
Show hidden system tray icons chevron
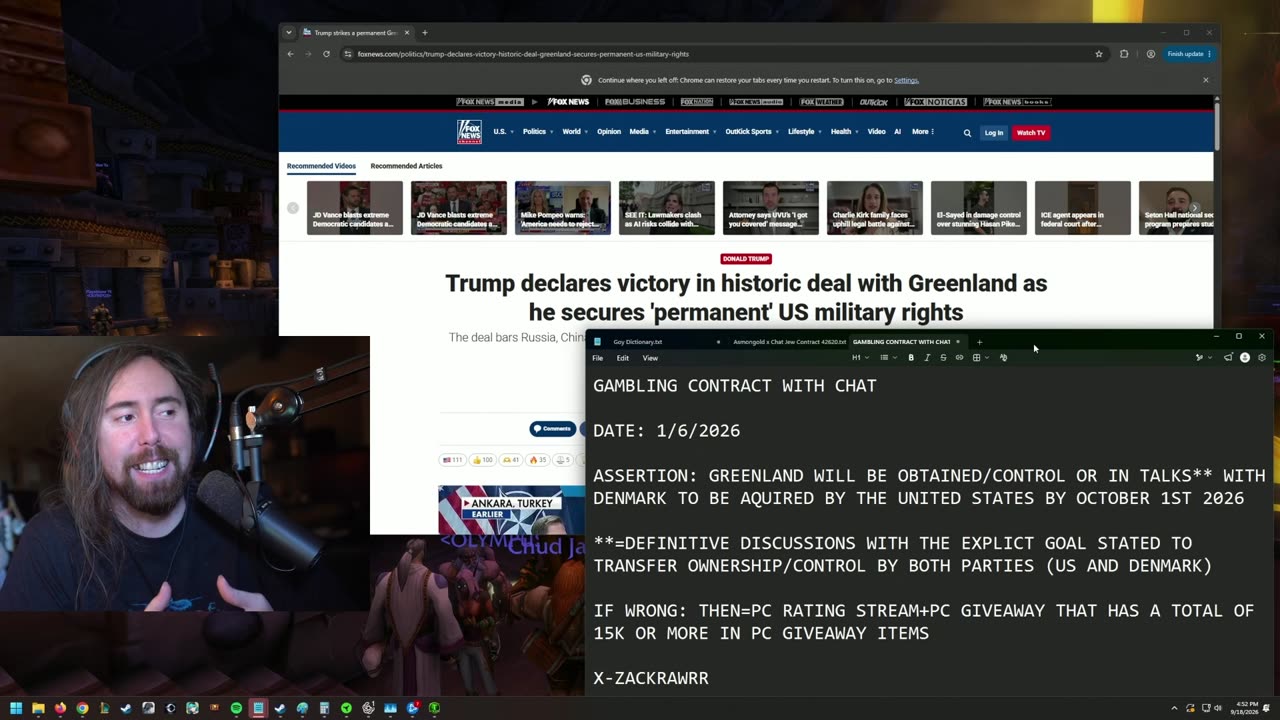coord(1175,708)
